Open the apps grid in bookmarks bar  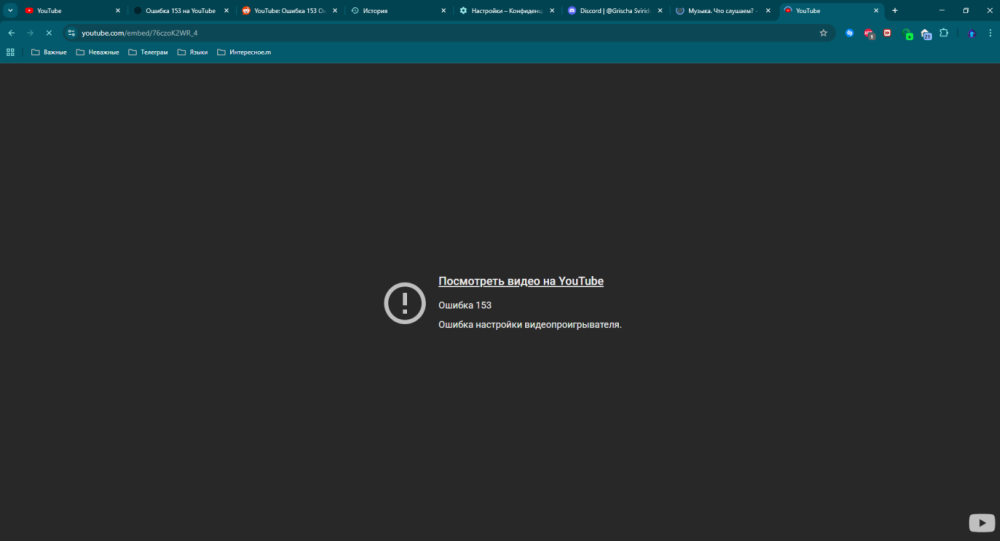[10, 52]
